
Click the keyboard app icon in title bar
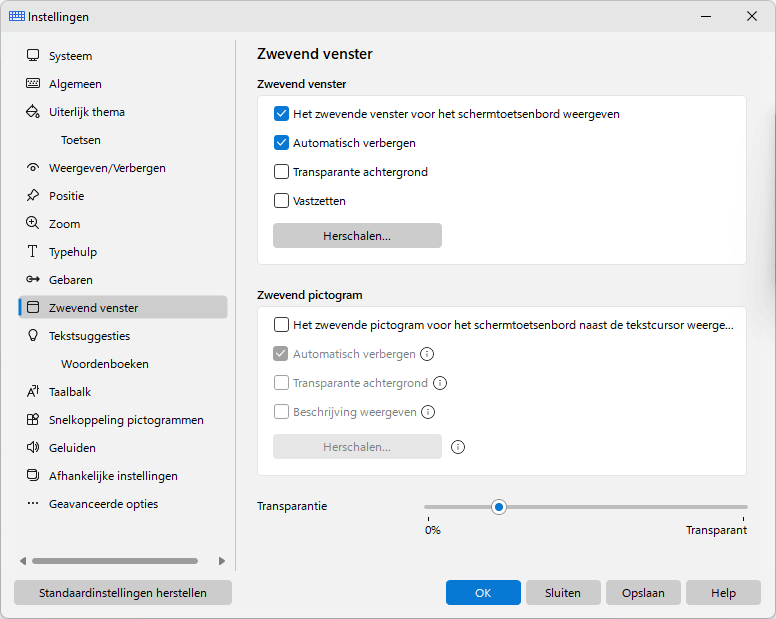click(x=16, y=16)
